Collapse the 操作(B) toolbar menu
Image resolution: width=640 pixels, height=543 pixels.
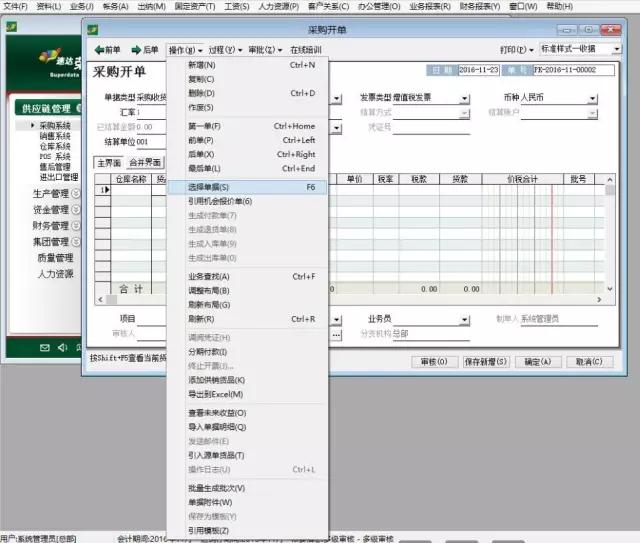pyautogui.click(x=185, y=50)
